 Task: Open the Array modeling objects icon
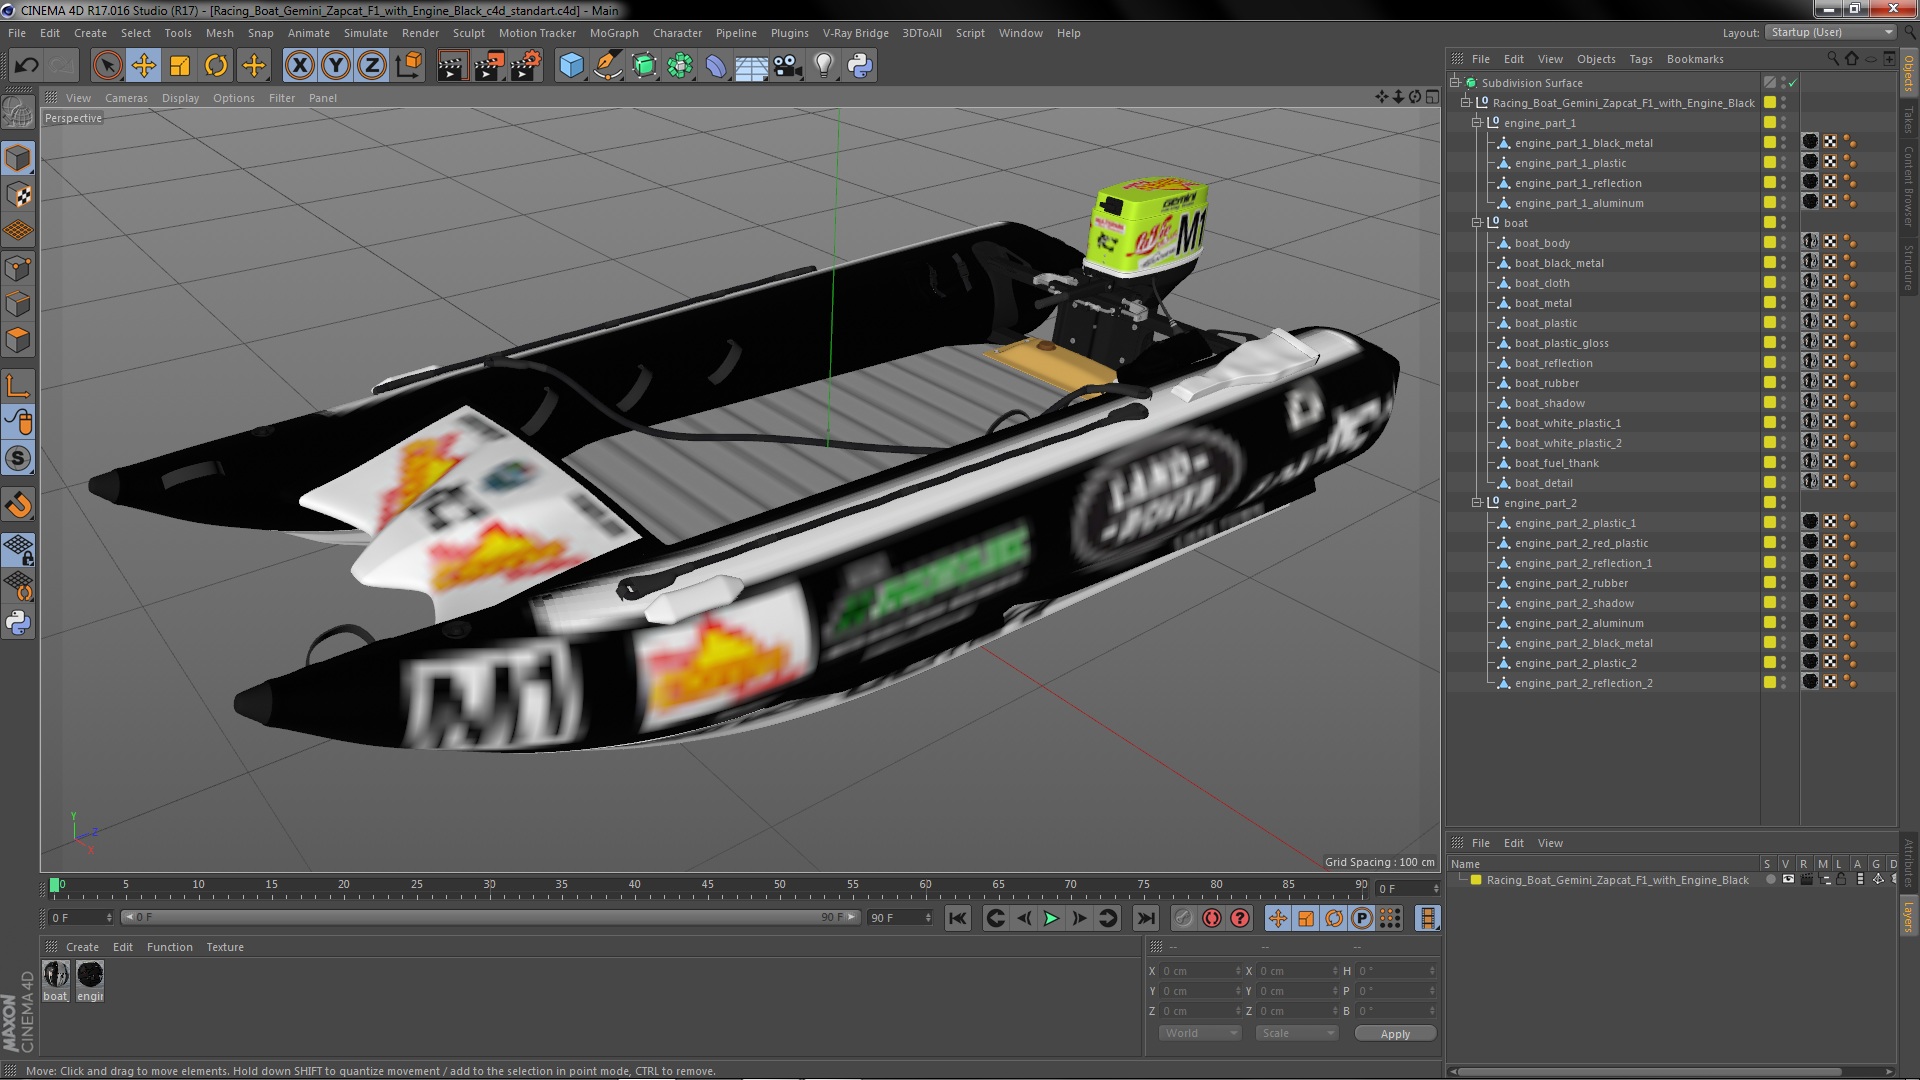point(680,66)
